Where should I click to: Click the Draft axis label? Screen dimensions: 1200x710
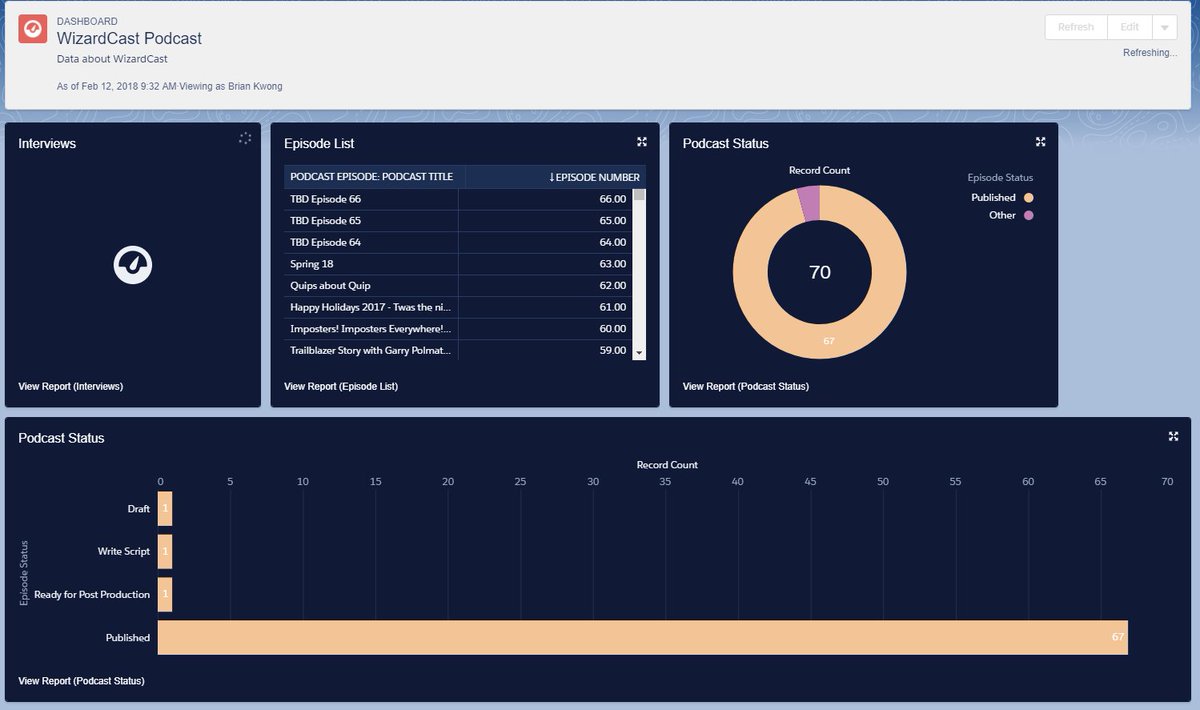[139, 509]
